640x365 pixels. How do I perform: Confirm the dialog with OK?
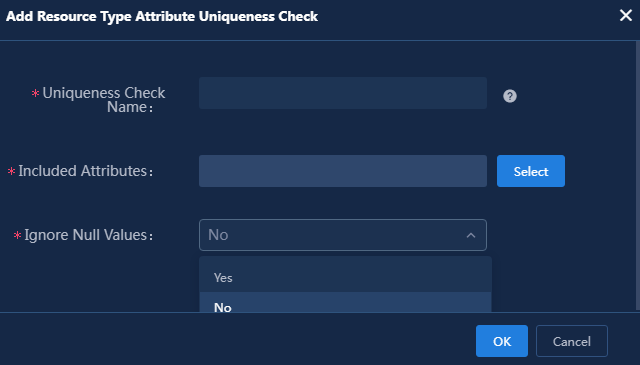502,341
